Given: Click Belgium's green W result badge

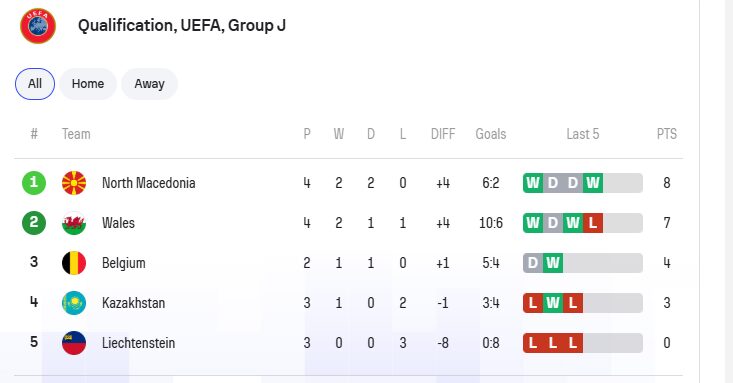Looking at the screenshot, I should (x=553, y=263).
